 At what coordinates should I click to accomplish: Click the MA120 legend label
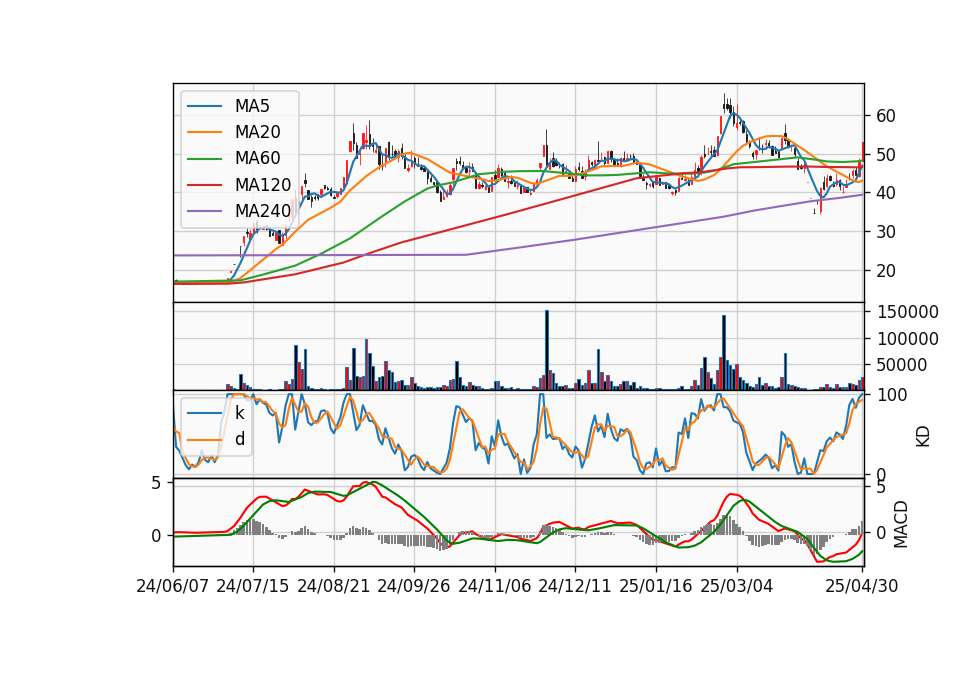pyautogui.click(x=263, y=184)
